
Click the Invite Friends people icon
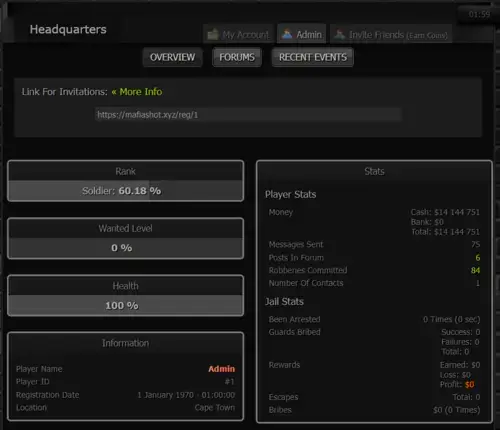tap(340, 34)
